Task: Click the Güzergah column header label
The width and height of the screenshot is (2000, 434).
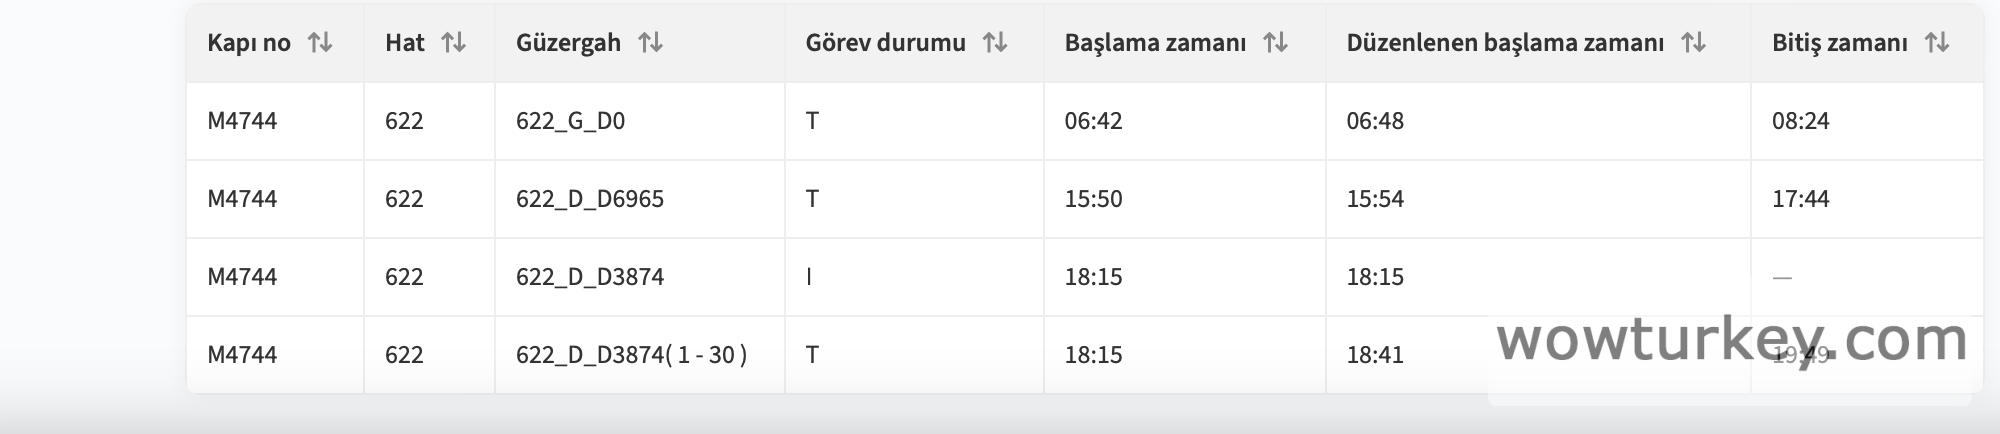Action: click(x=568, y=43)
